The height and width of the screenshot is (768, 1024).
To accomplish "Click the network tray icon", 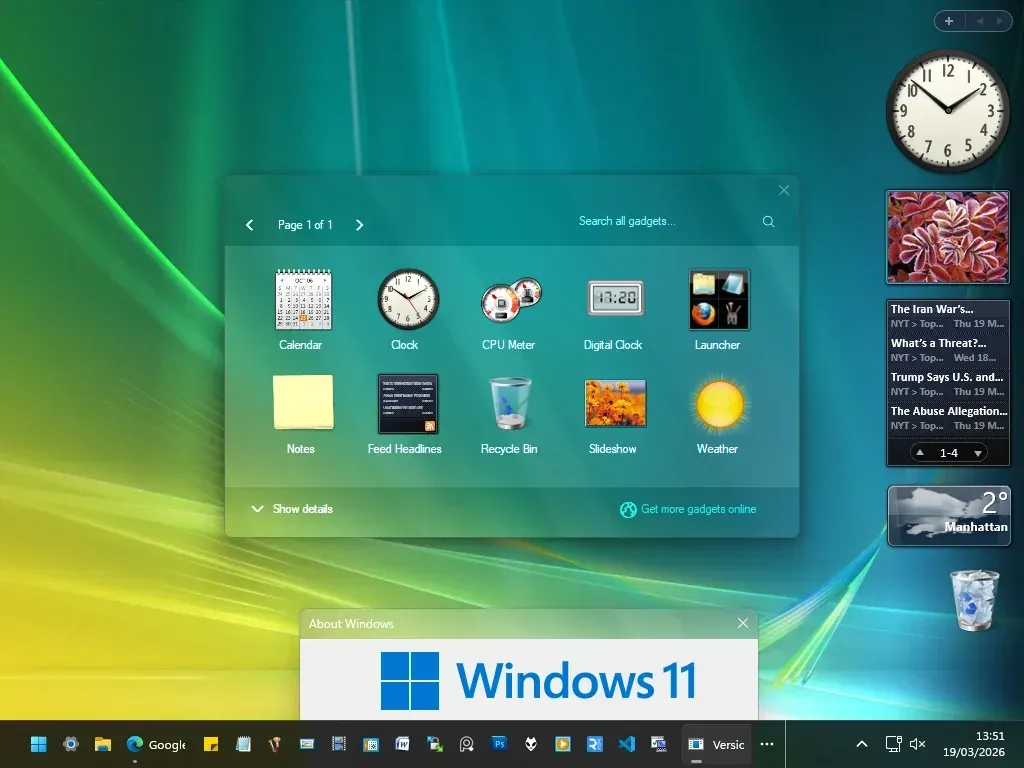I will 893,744.
